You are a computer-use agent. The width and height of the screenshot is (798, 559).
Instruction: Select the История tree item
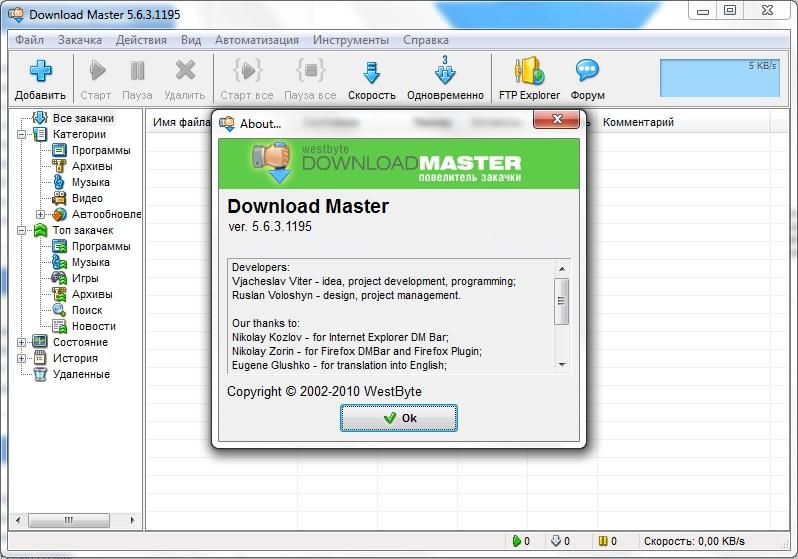(x=75, y=358)
